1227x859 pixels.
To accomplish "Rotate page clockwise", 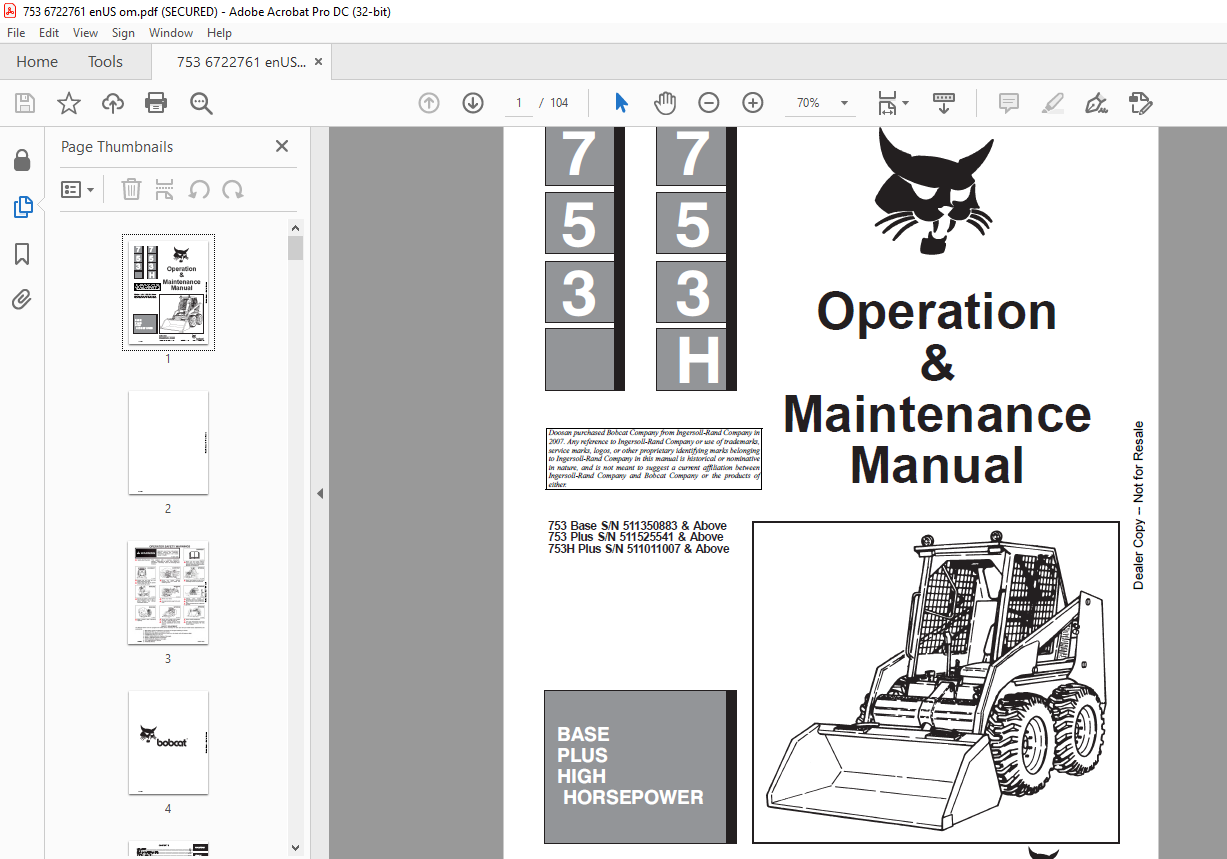I will (233, 189).
